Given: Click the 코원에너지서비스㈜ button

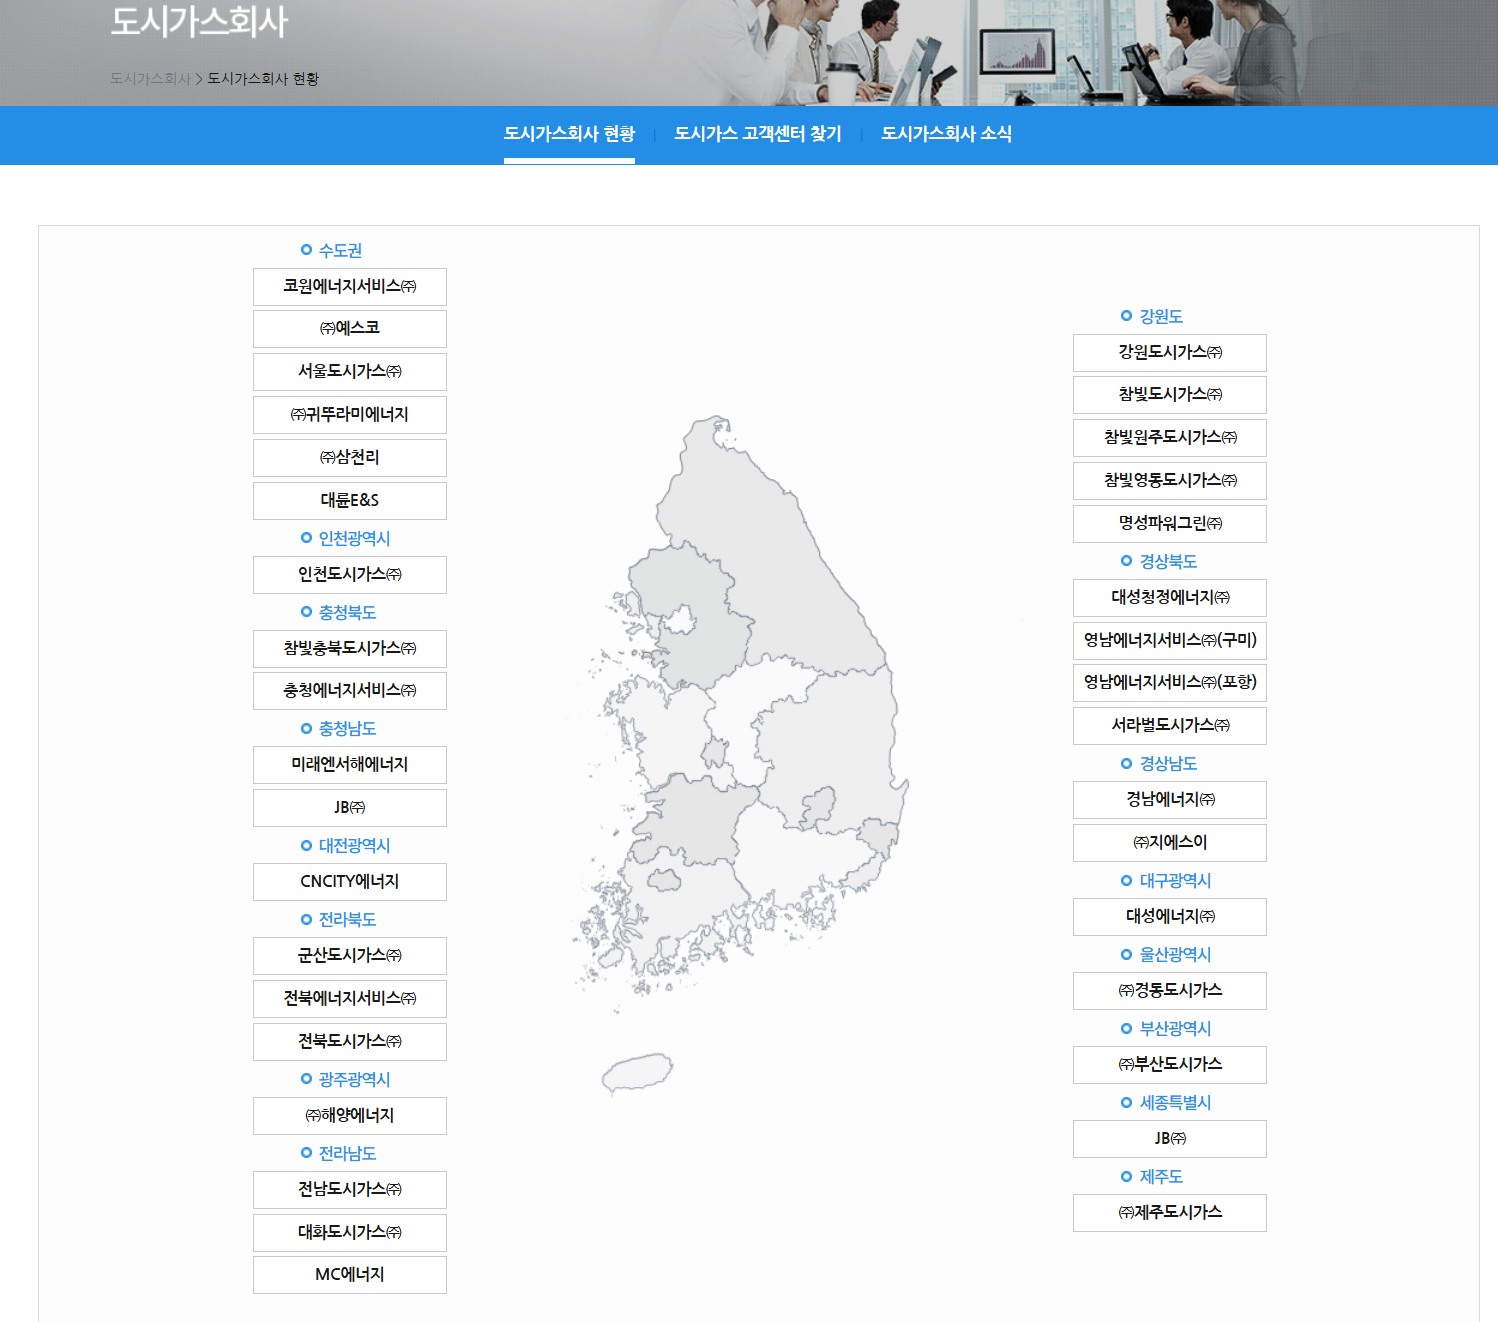Looking at the screenshot, I should pyautogui.click(x=349, y=286).
